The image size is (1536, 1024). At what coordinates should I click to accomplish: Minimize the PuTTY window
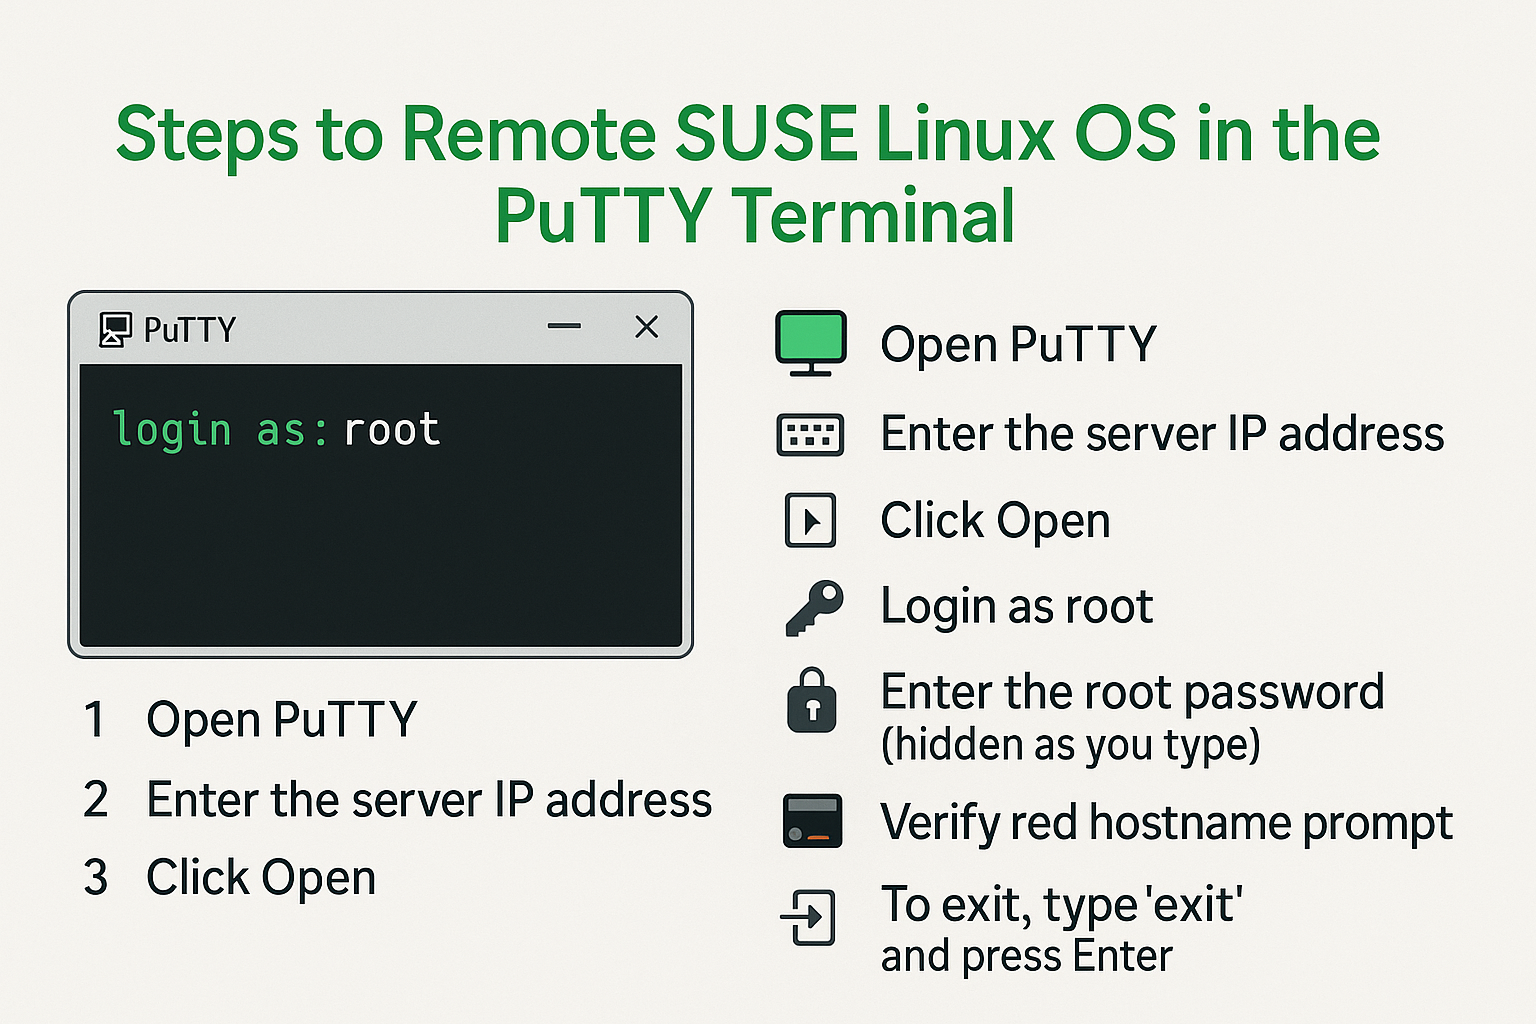tap(564, 326)
